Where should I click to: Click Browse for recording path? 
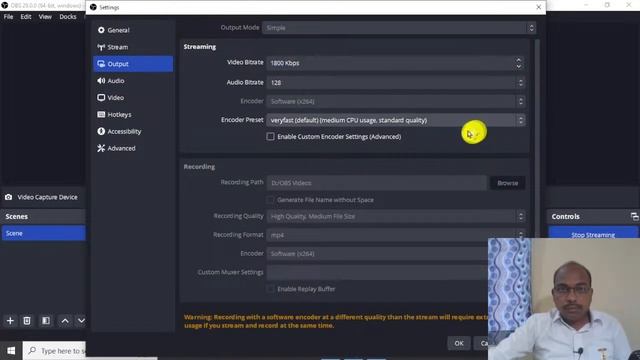(507, 183)
